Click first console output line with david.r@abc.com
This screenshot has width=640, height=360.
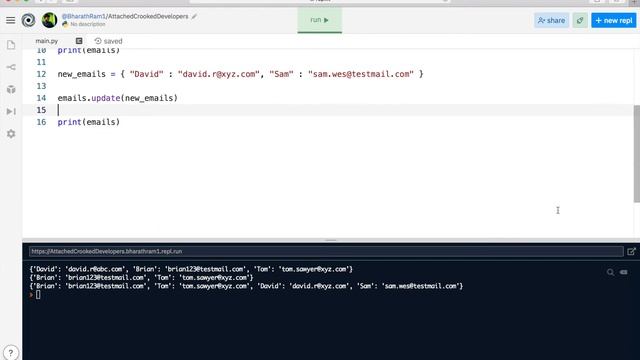(x=191, y=269)
